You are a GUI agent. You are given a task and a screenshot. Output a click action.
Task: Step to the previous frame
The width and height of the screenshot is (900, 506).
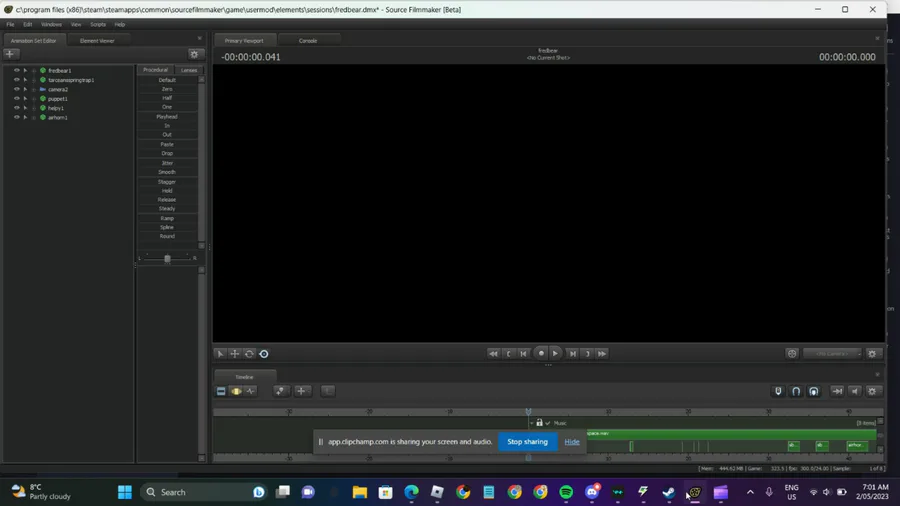[x=523, y=354]
